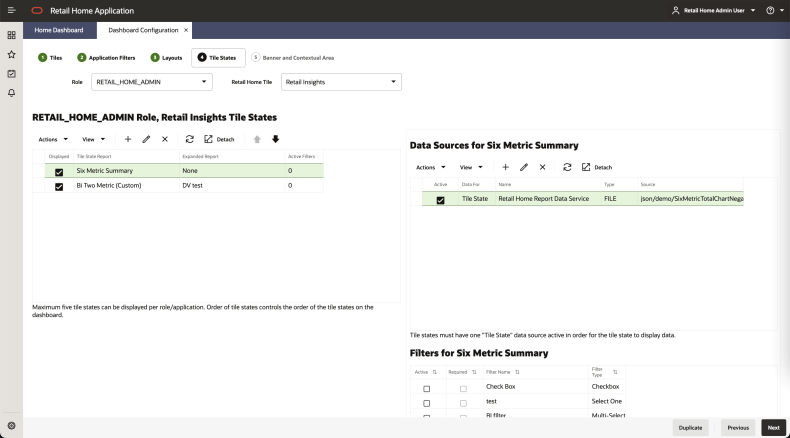The width and height of the screenshot is (790, 438).
Task: Move tile state up
Action: pyautogui.click(x=257, y=139)
